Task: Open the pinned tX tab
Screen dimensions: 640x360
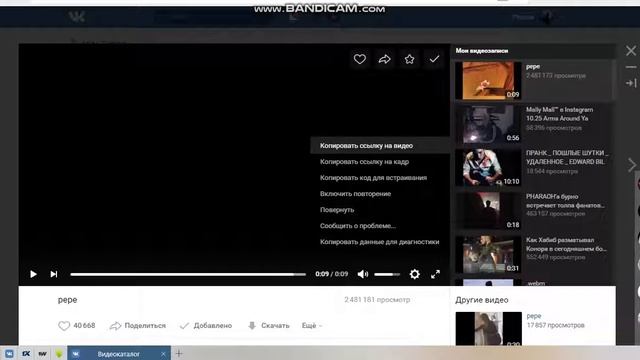Action: click(x=26, y=353)
